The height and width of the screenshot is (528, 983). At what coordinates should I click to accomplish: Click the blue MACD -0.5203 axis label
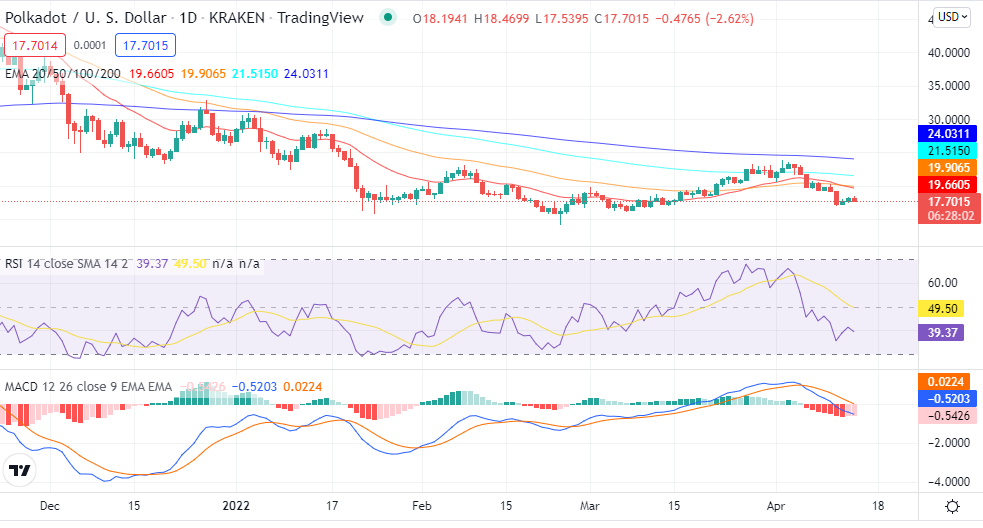(x=947, y=398)
